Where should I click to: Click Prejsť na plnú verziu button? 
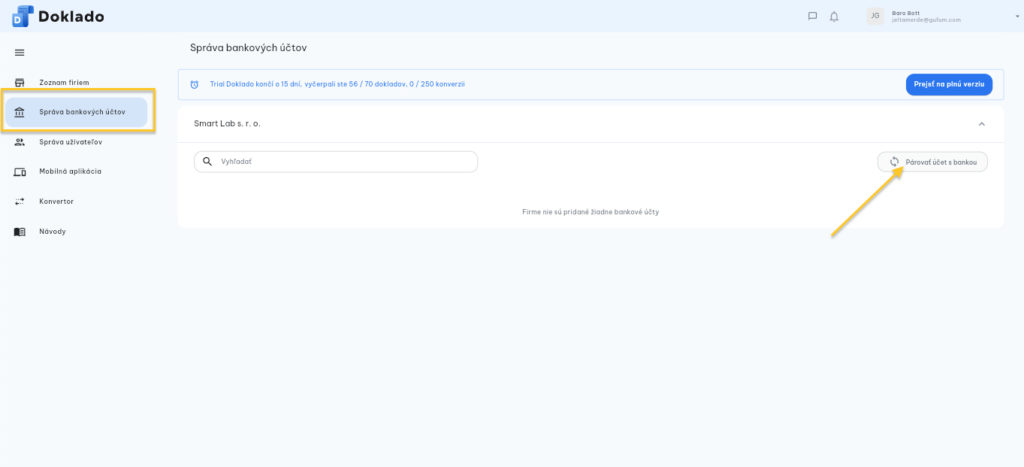[949, 84]
